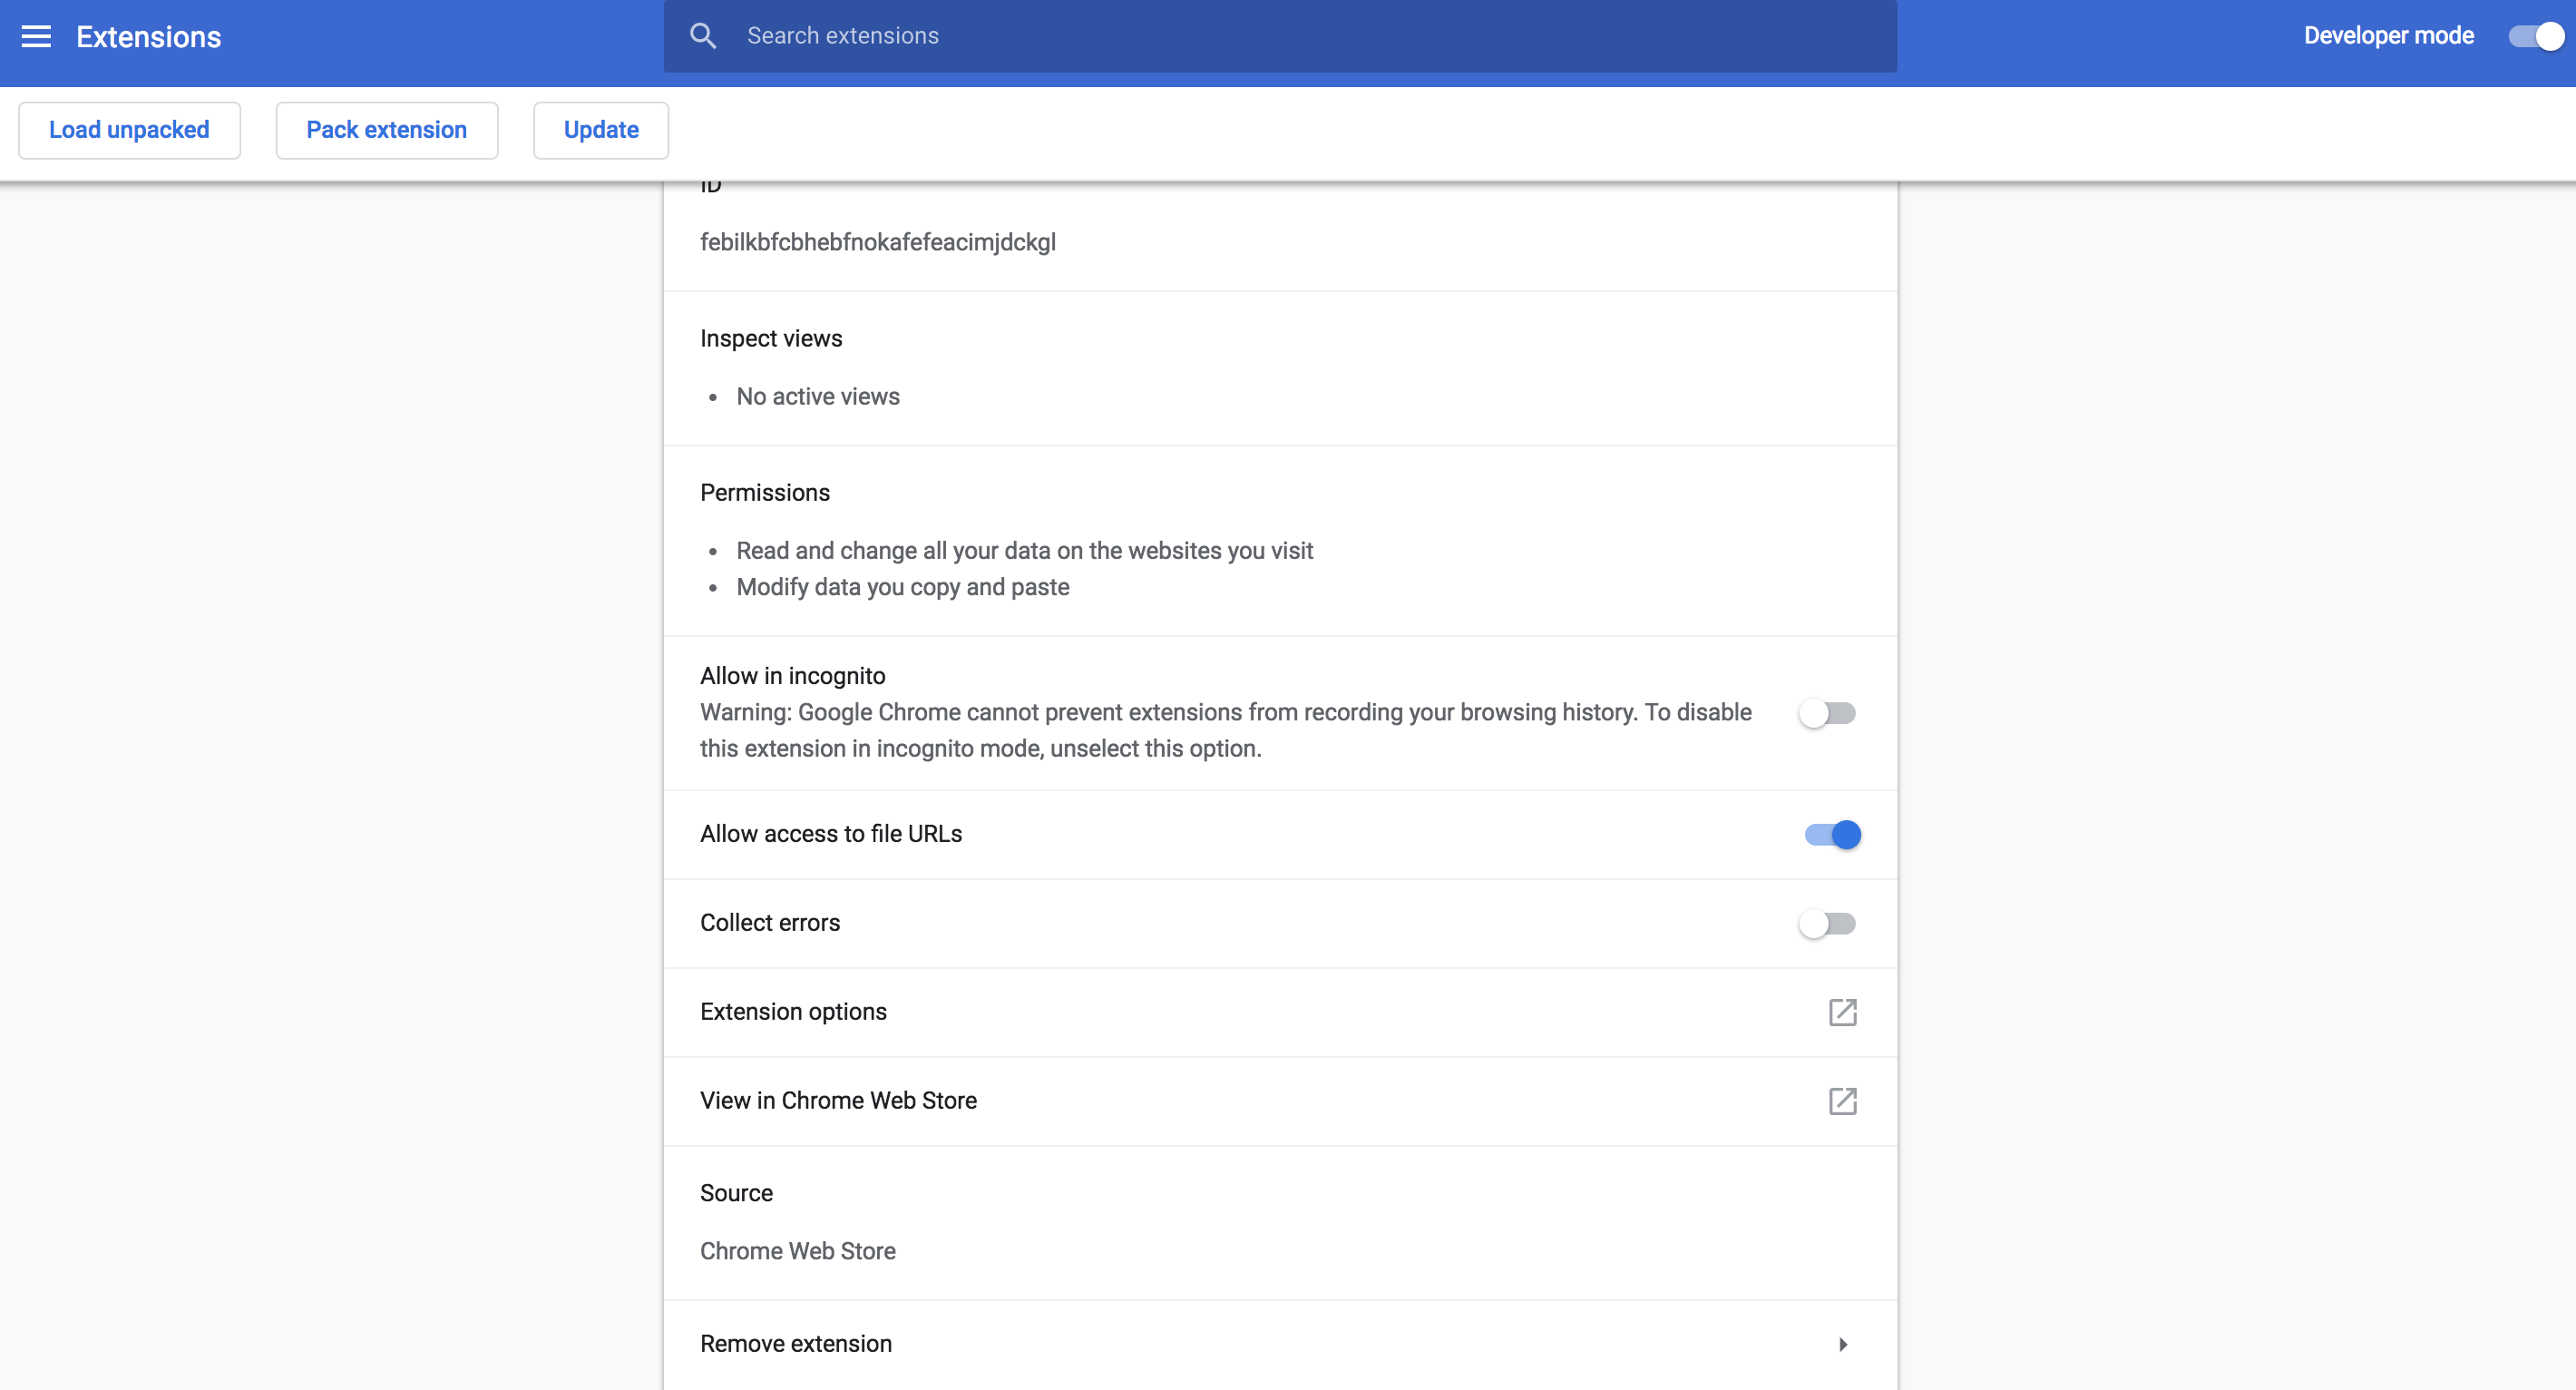Disable Developer mode
This screenshot has height=1390, width=2576.
2534,35
